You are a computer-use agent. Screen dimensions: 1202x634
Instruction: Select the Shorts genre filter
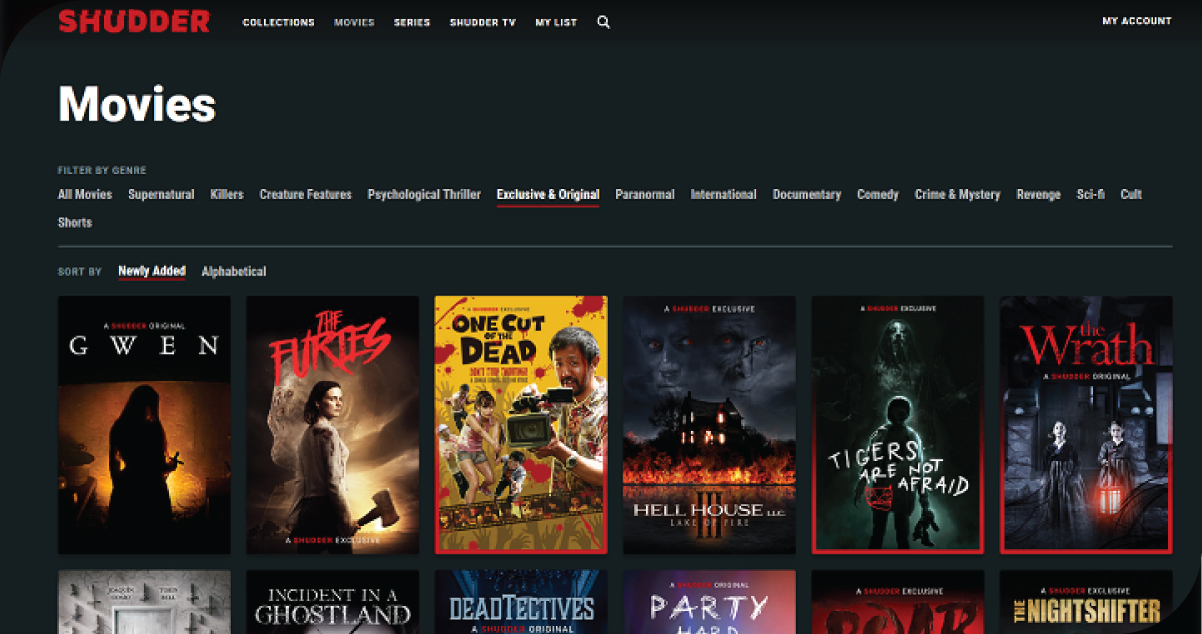pyautogui.click(x=75, y=223)
